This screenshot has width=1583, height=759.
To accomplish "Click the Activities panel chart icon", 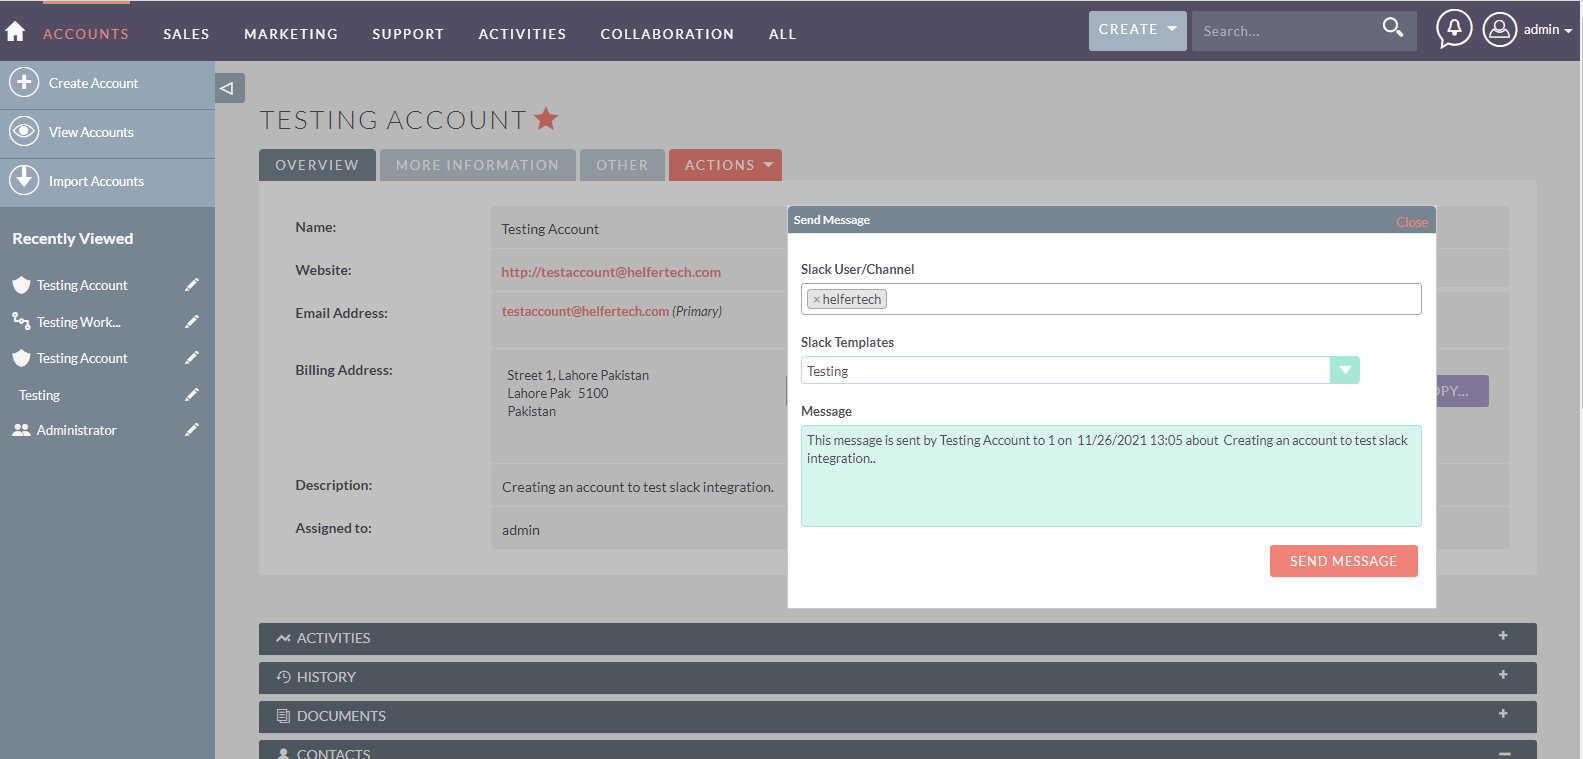I will coord(284,638).
